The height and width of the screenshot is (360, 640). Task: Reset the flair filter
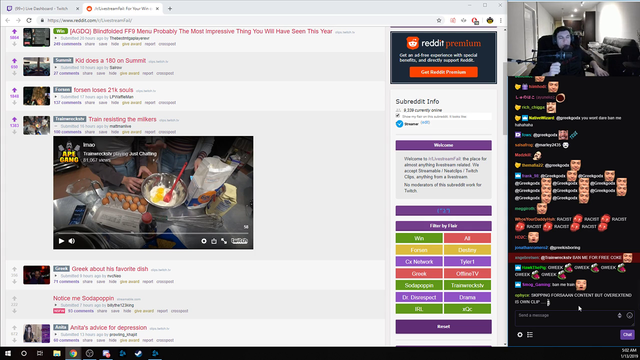click(x=443, y=327)
